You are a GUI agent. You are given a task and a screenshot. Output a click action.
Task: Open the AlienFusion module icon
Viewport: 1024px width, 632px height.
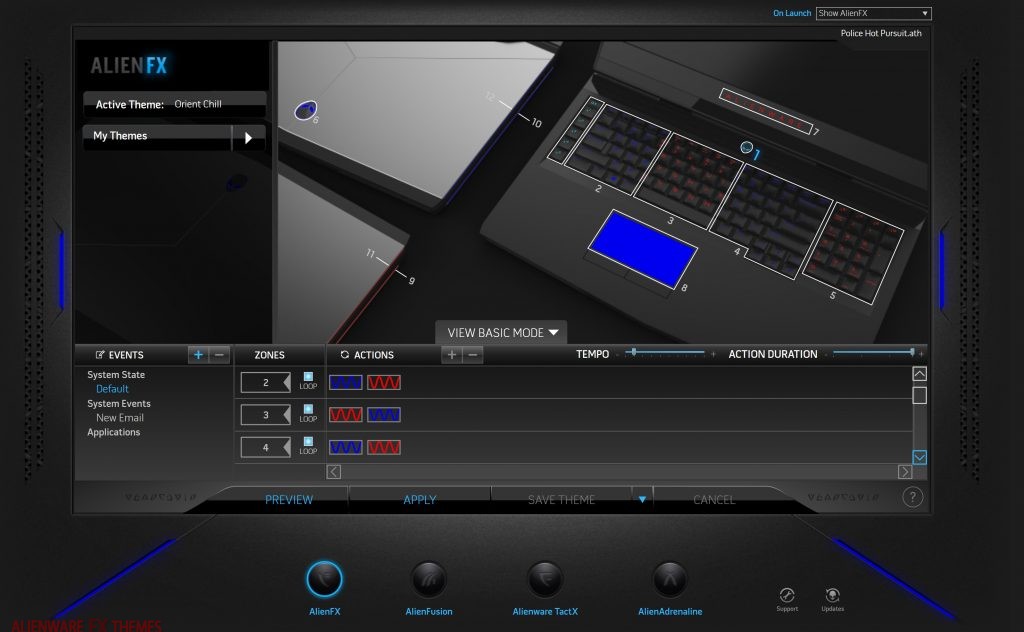[428, 579]
